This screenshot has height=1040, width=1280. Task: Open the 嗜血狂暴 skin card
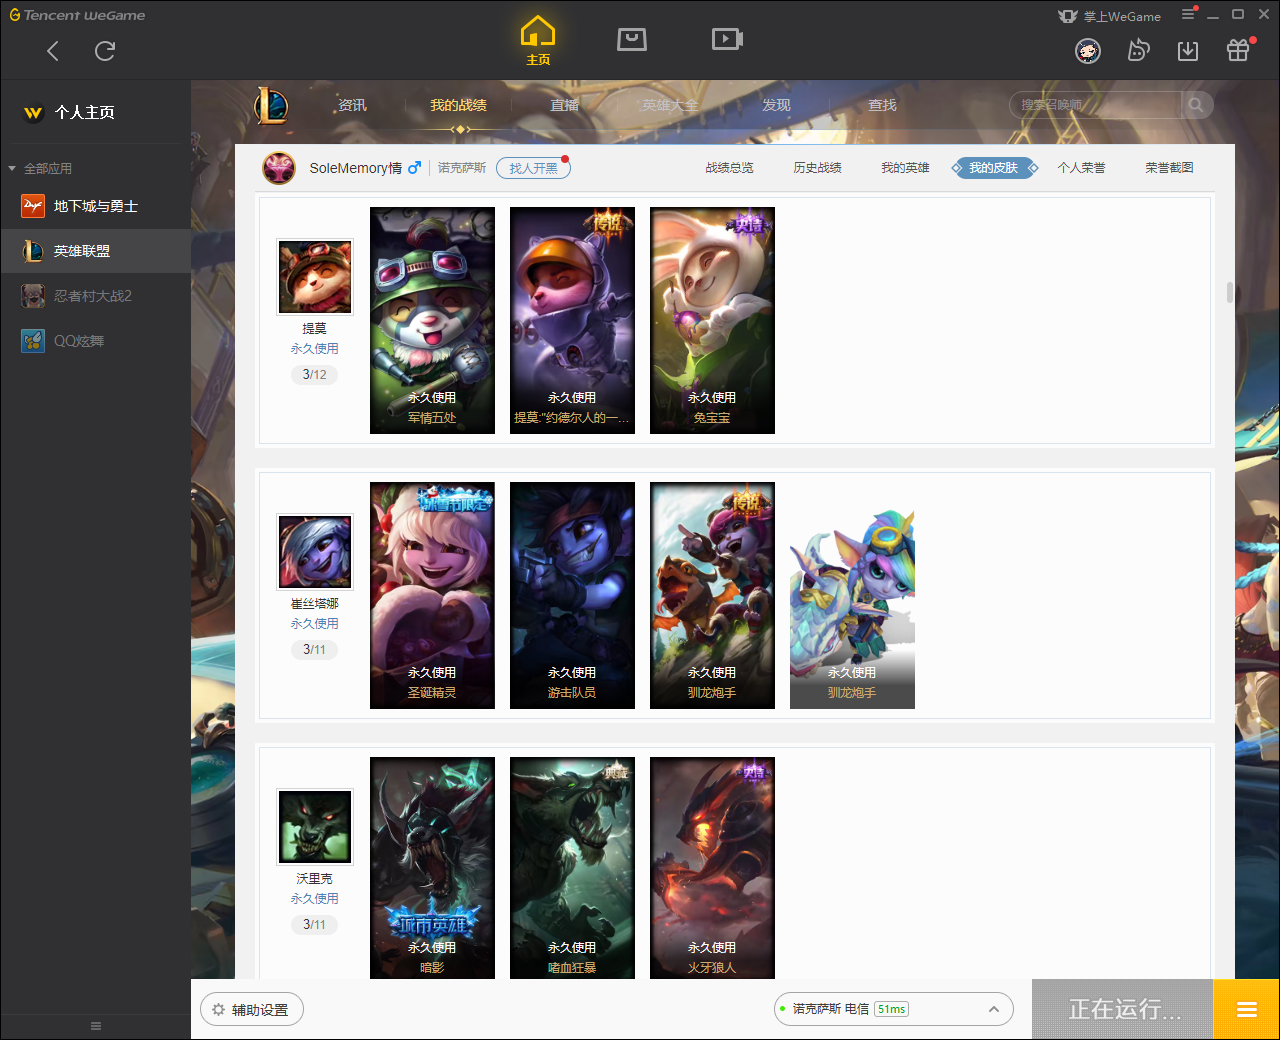572,867
